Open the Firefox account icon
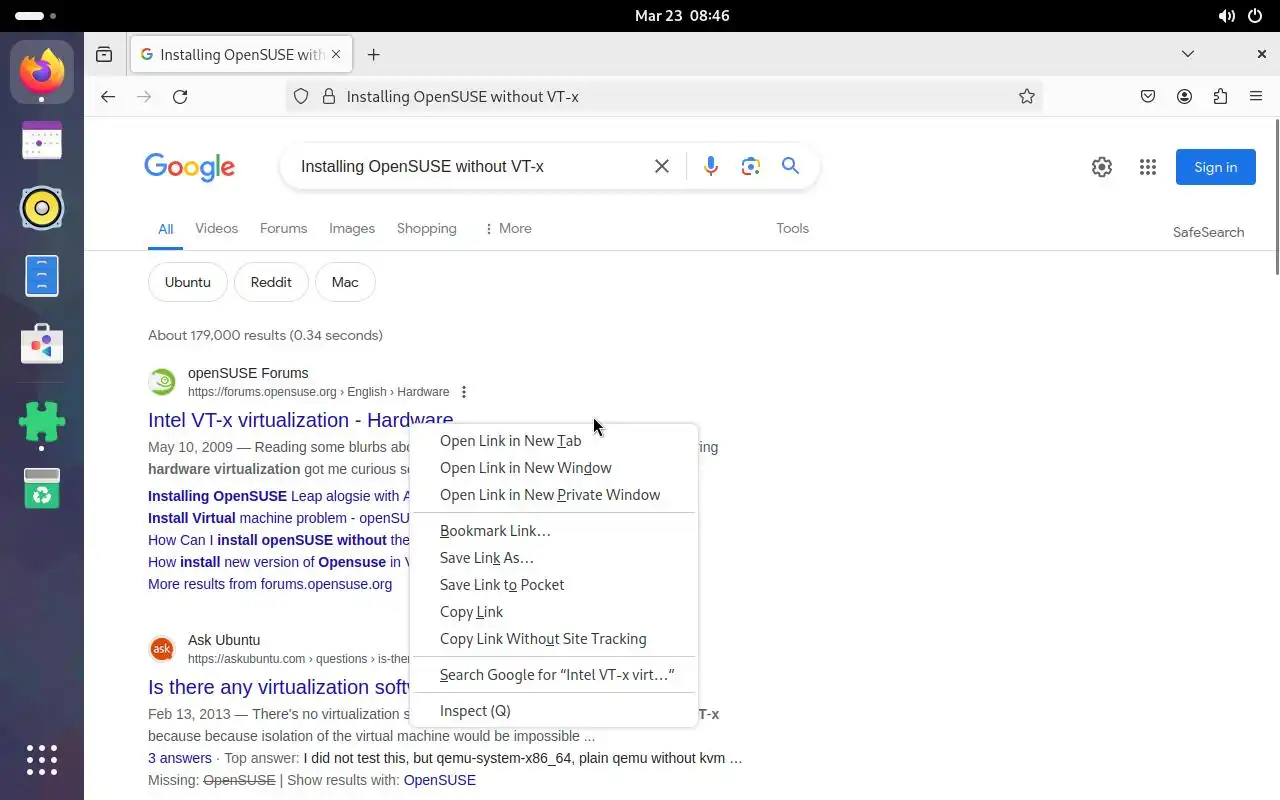The height and width of the screenshot is (800, 1280). (1184, 97)
